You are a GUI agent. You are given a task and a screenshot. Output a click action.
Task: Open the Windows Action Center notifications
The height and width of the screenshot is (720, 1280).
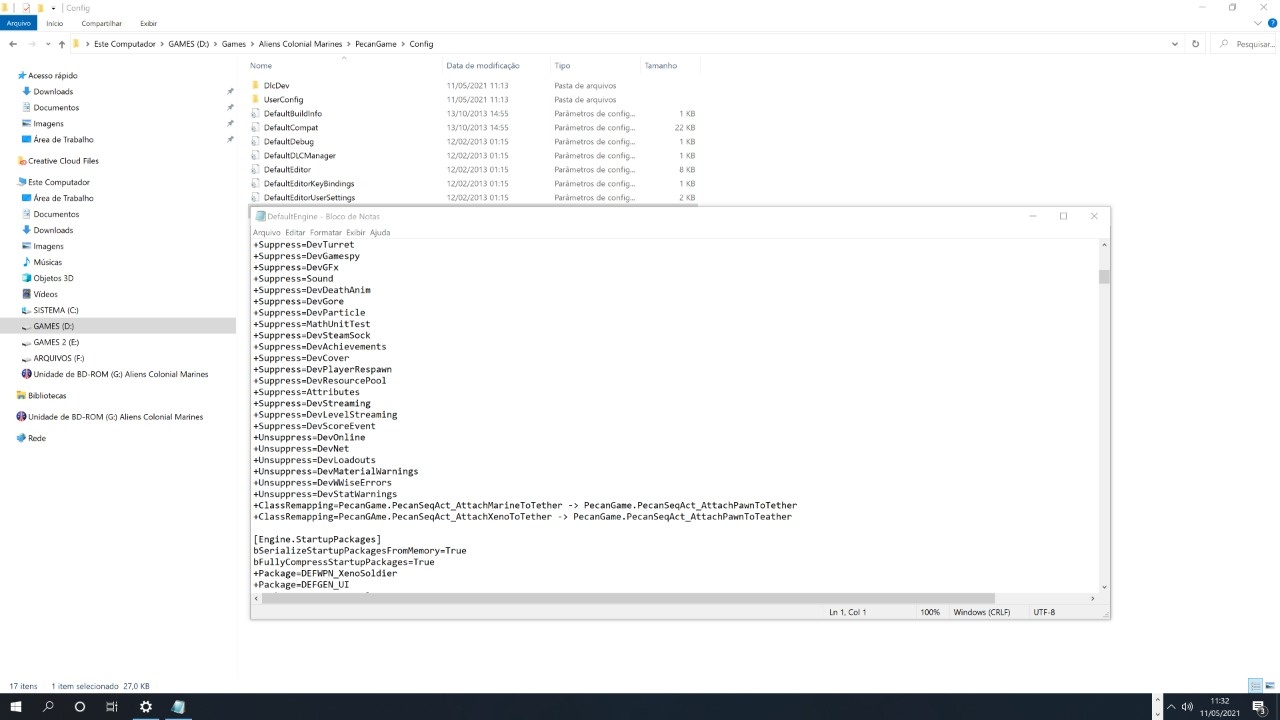(1259, 707)
